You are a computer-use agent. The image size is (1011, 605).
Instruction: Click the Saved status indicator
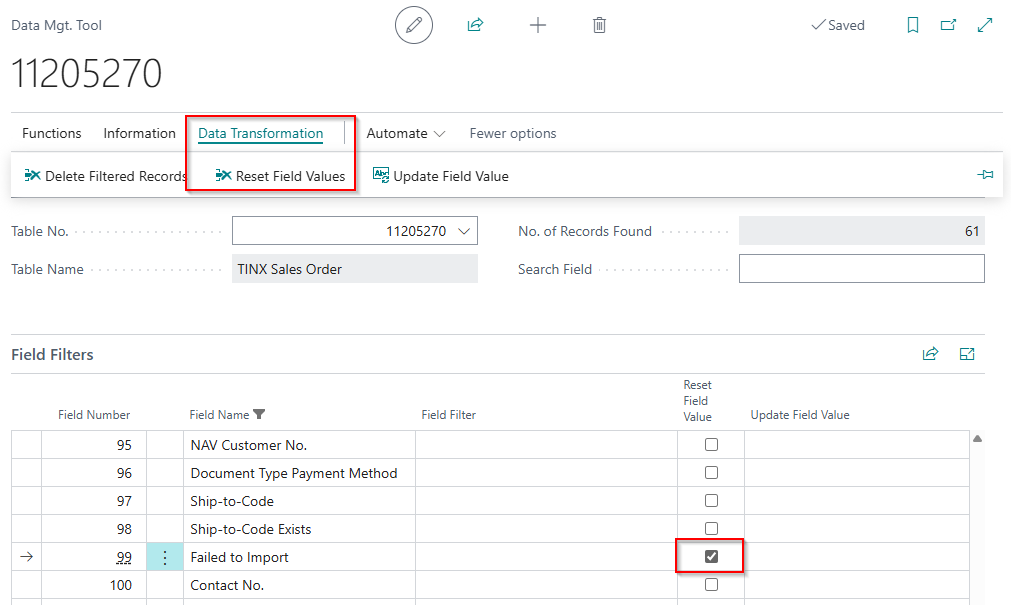(838, 25)
